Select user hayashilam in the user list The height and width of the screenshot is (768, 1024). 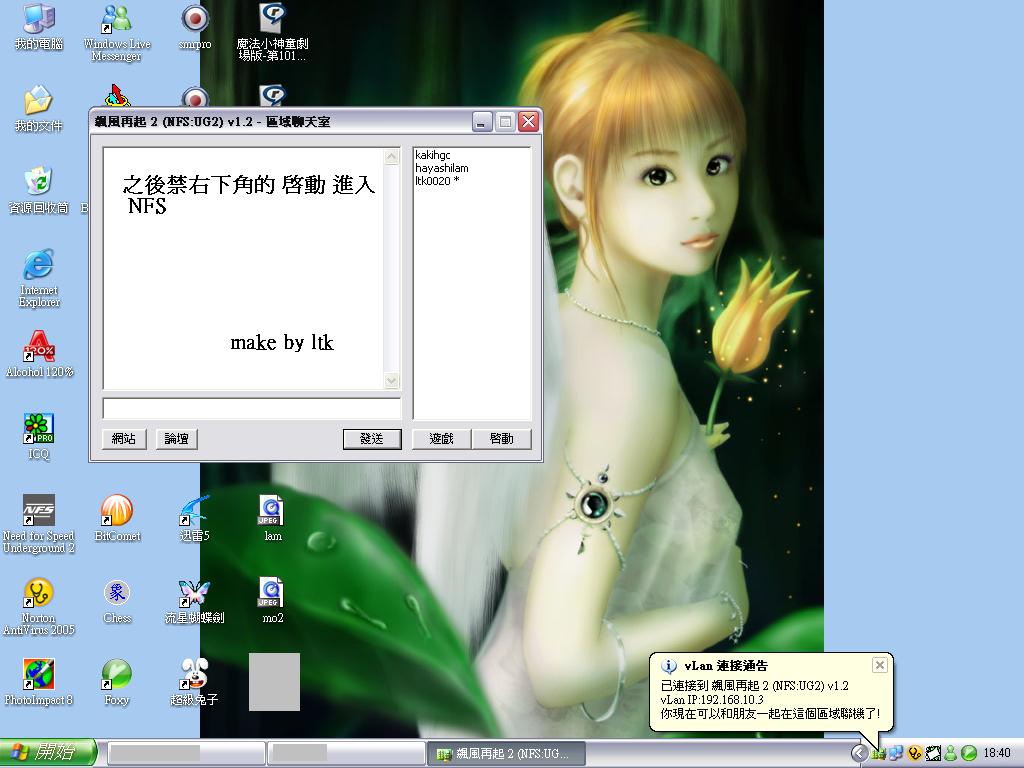[x=442, y=168]
